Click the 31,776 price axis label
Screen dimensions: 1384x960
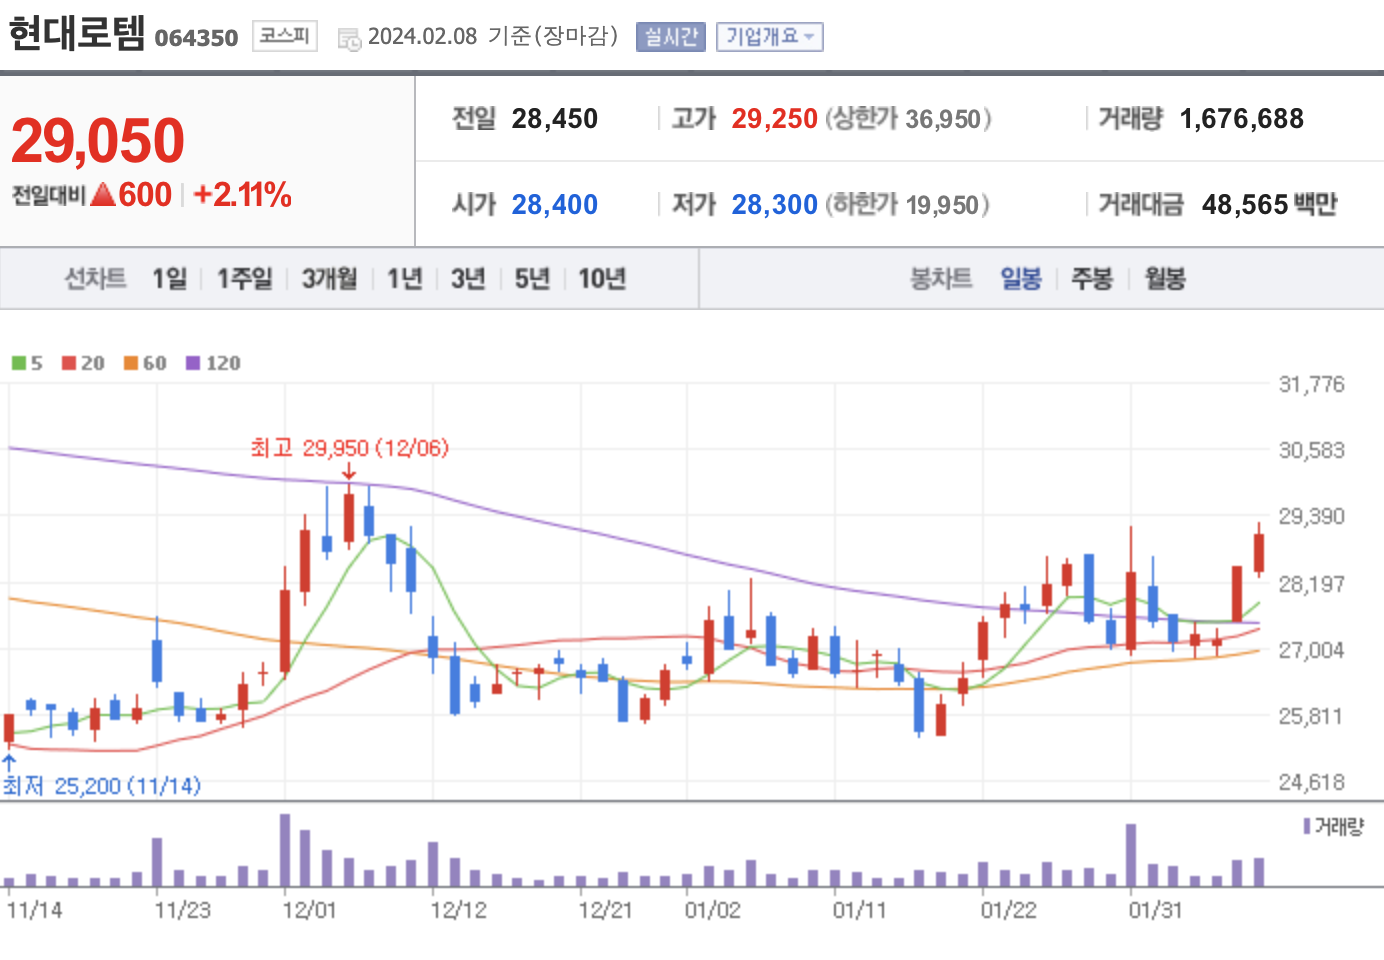point(1311,384)
